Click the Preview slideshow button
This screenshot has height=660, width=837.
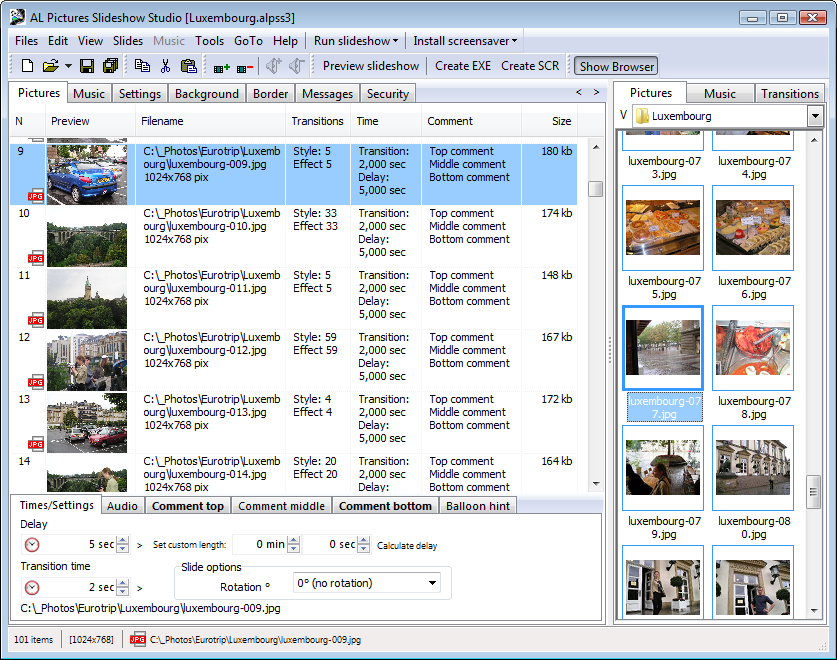371,66
